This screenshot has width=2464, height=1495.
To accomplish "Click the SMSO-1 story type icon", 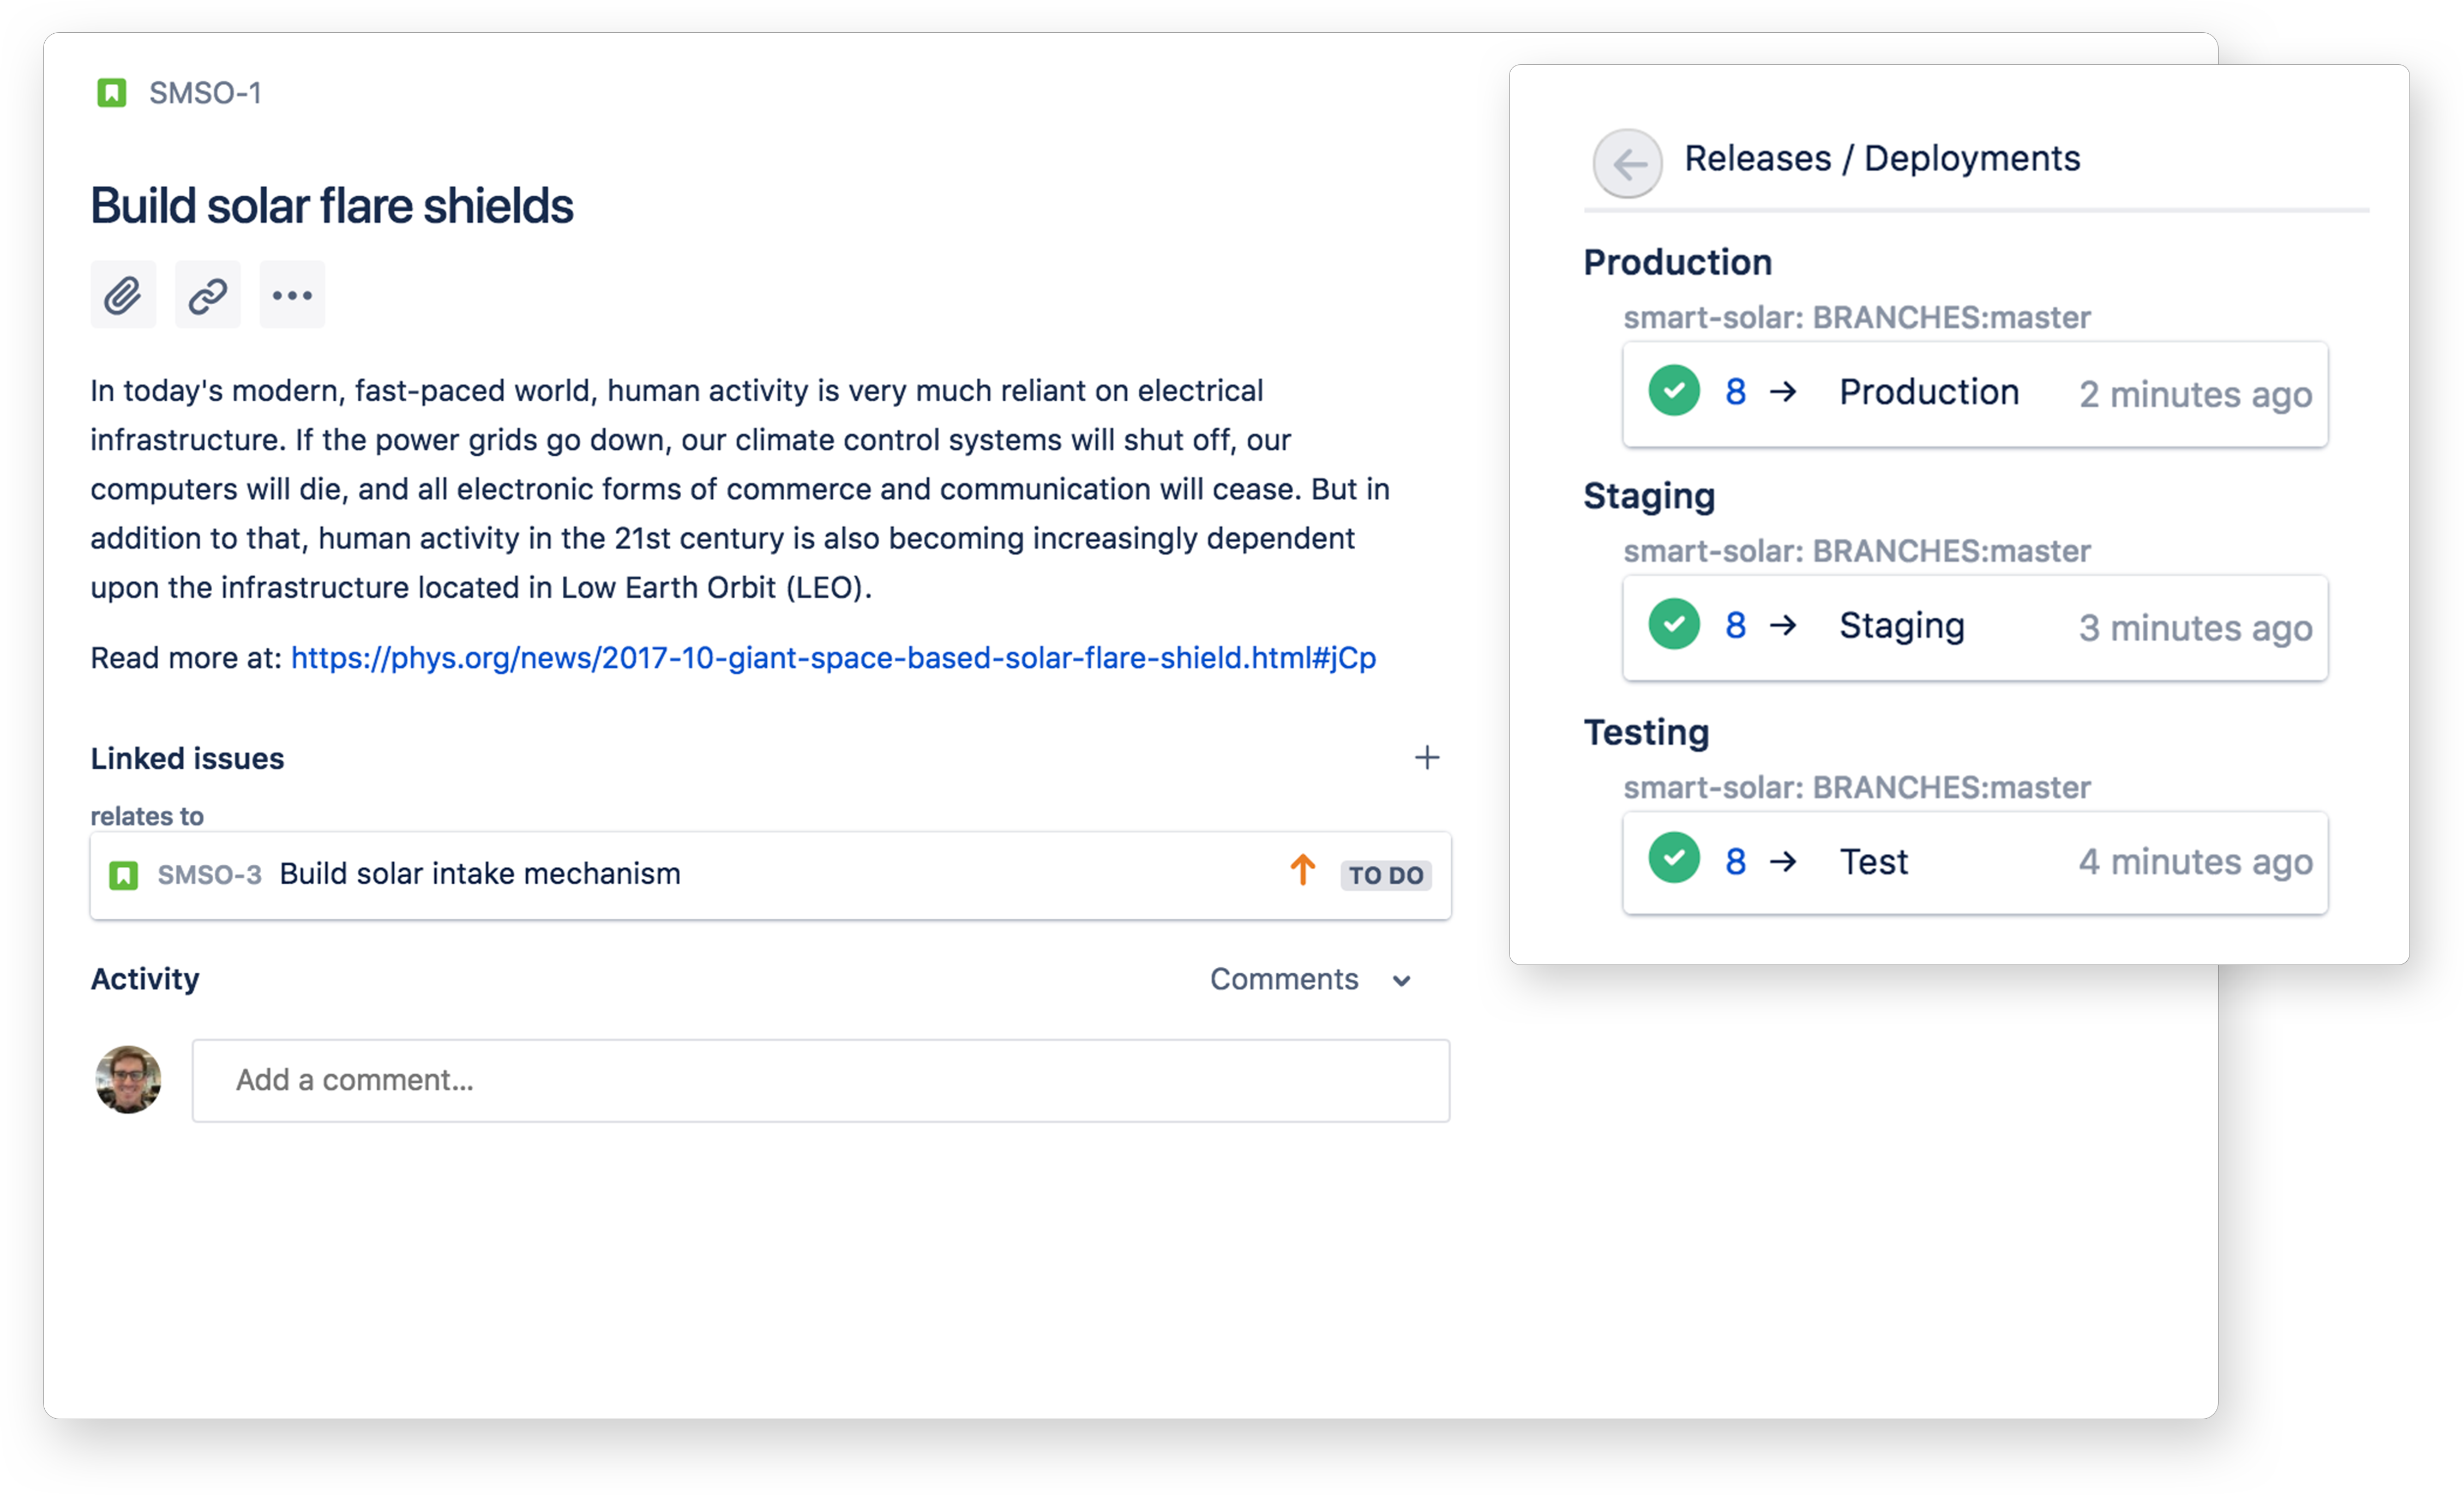I will point(112,93).
